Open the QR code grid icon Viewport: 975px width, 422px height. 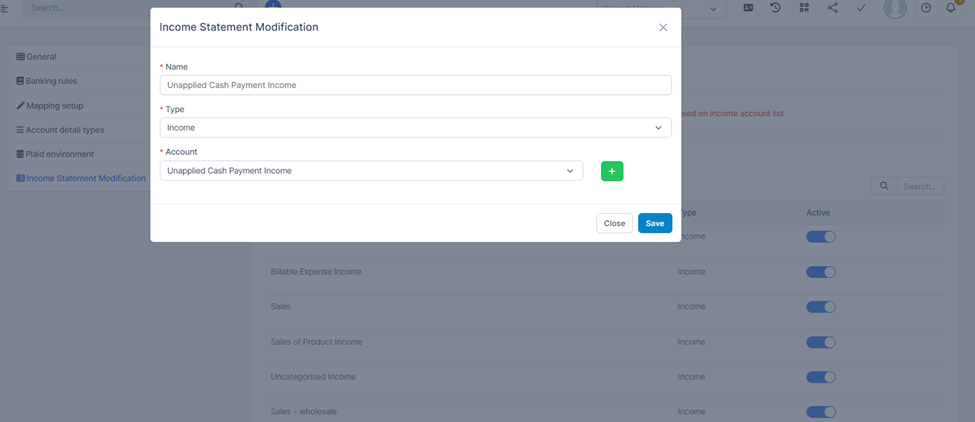click(804, 8)
